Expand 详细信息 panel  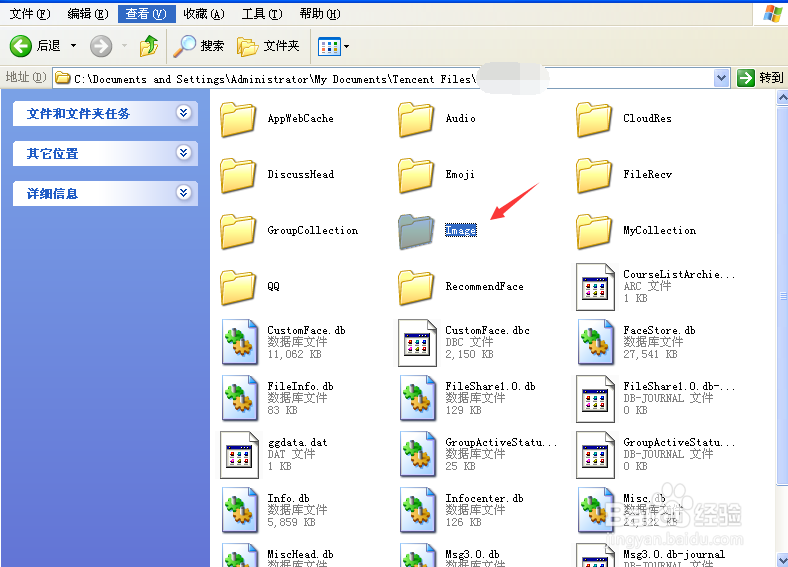pos(184,193)
